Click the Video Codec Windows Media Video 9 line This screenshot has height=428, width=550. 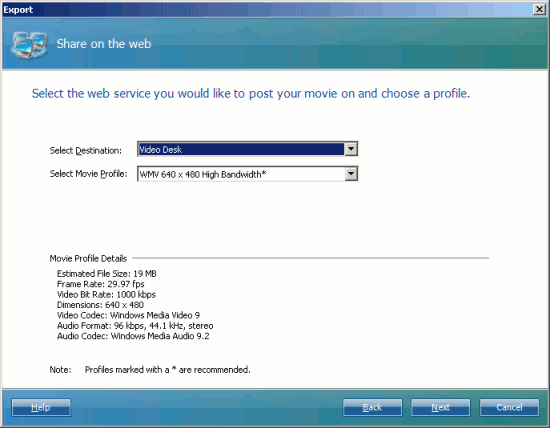click(x=128, y=315)
